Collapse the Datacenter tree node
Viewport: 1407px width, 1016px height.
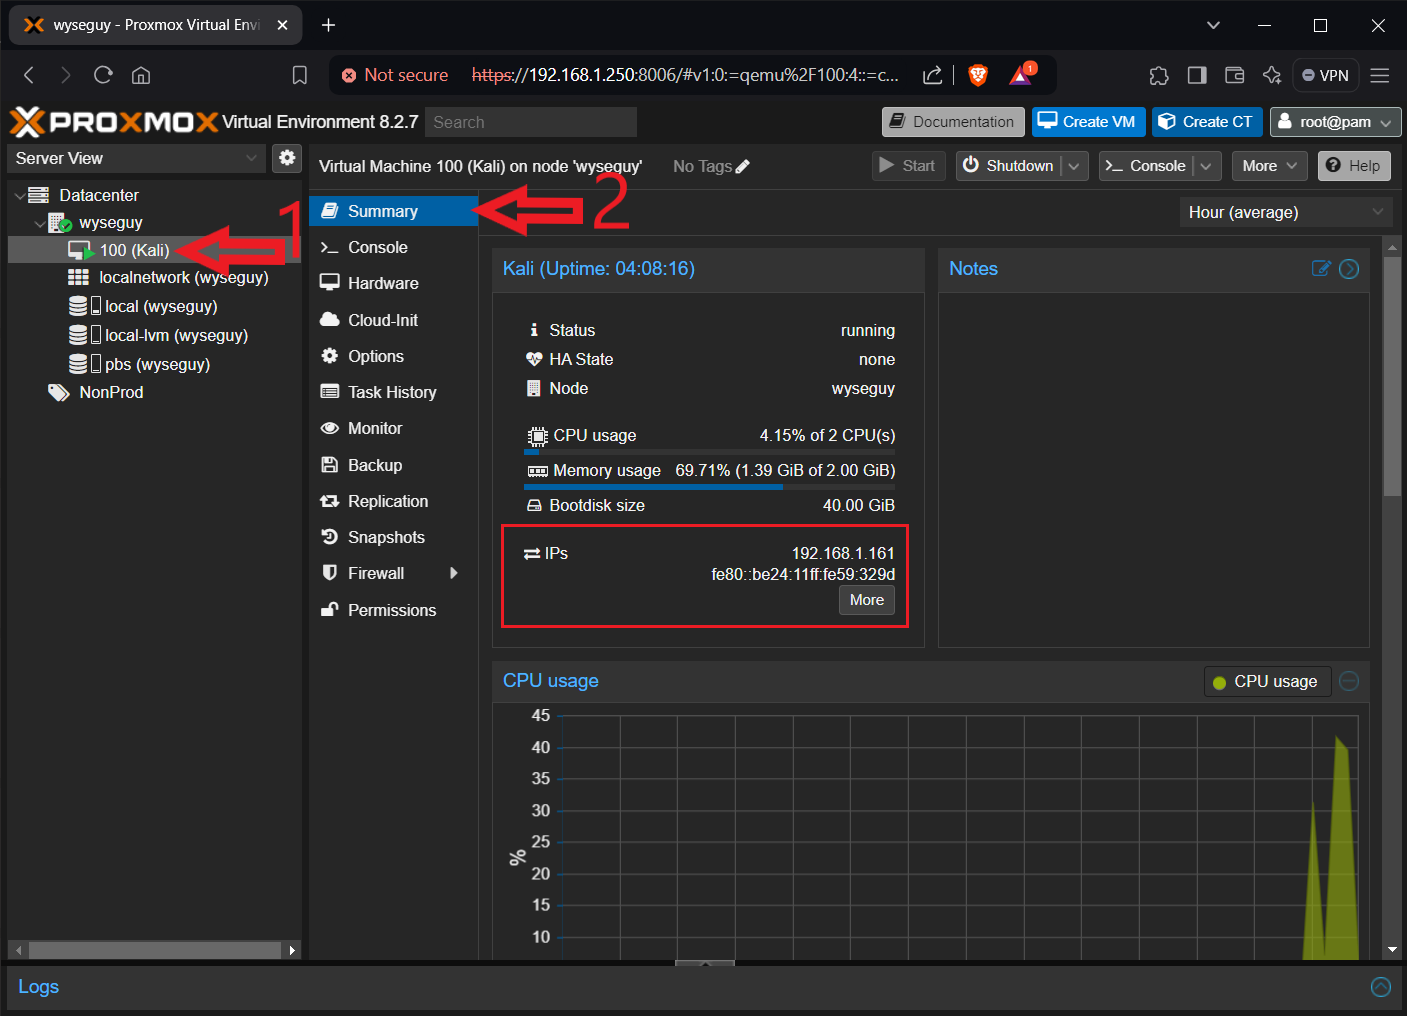(19, 196)
